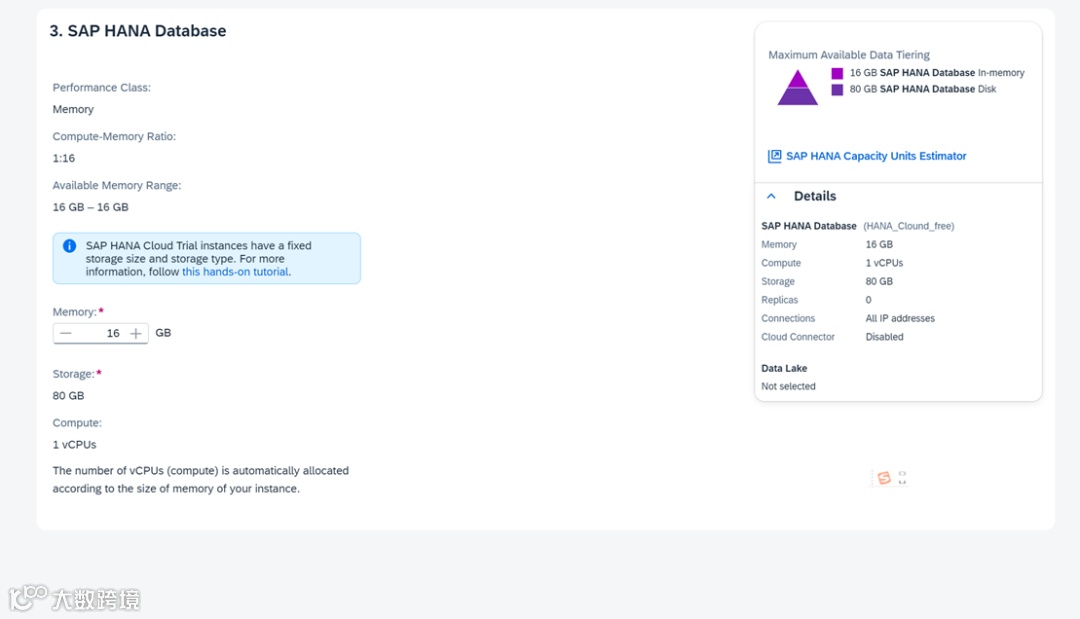
Task: Click '(HANA_Clound_free)' in Details panel
Action: pyautogui.click(x=908, y=226)
